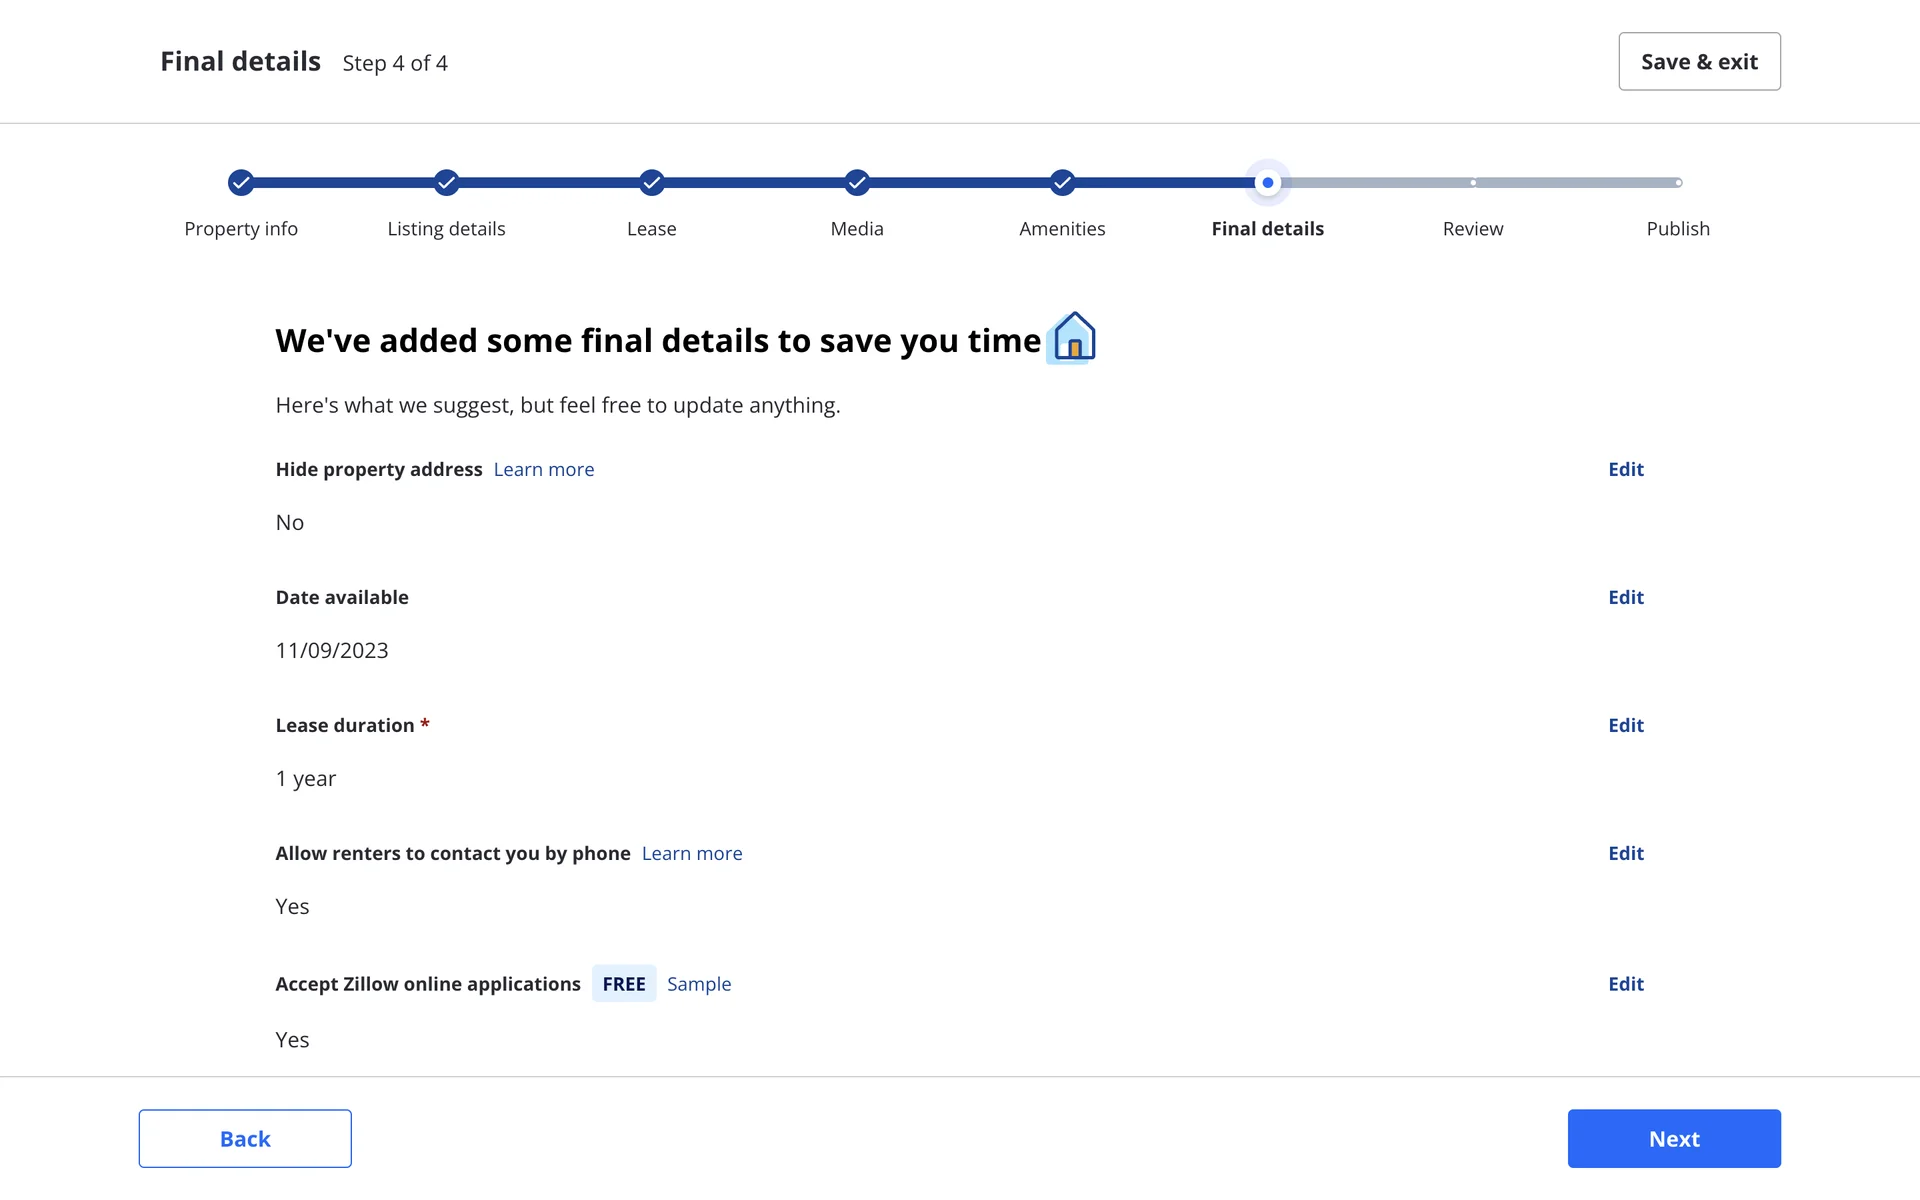Click the Final details current step dot
The width and height of the screenshot is (1920, 1200).
pyautogui.click(x=1268, y=182)
